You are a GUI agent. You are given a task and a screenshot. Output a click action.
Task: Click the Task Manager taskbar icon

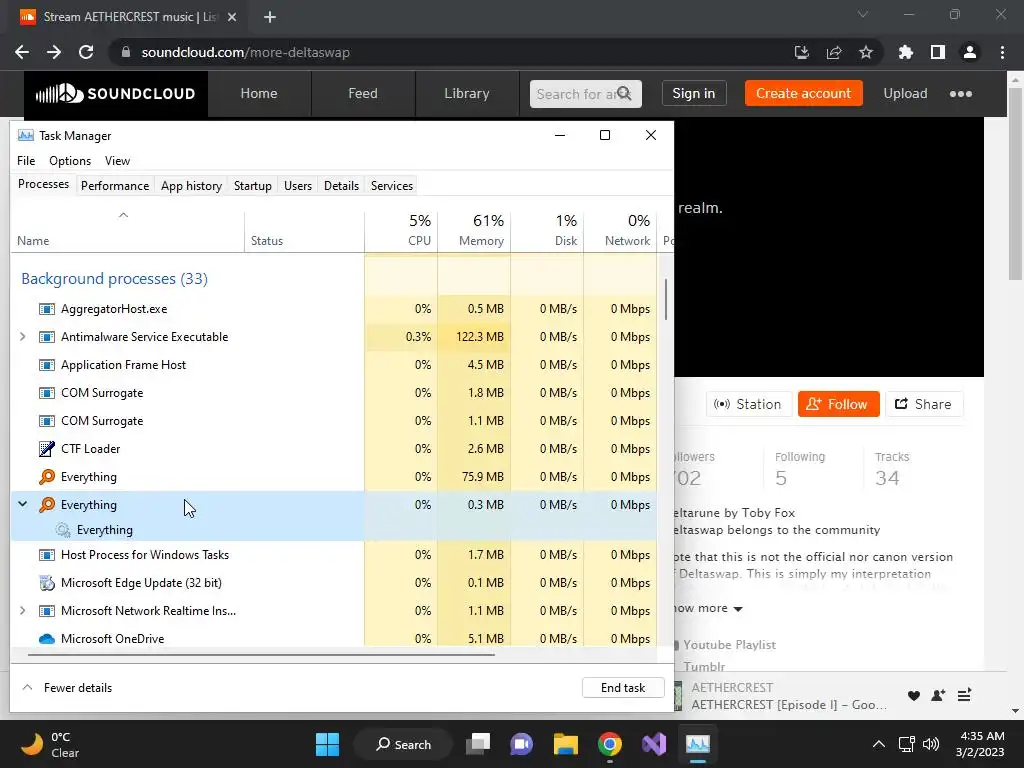pos(697,744)
